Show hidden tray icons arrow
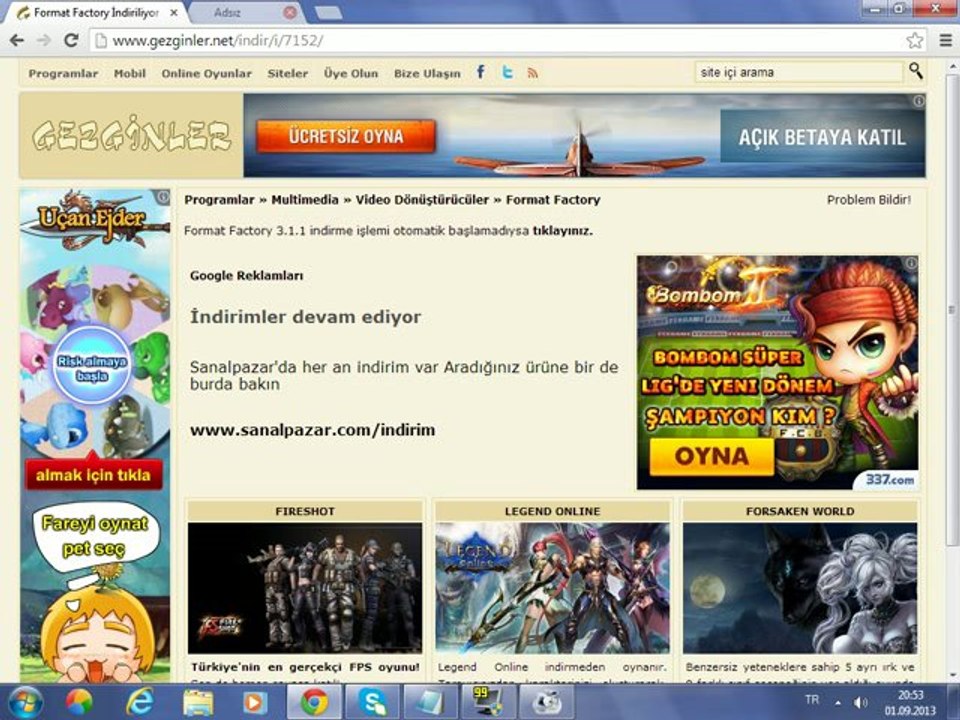Image resolution: width=960 pixels, height=720 pixels. click(x=838, y=703)
